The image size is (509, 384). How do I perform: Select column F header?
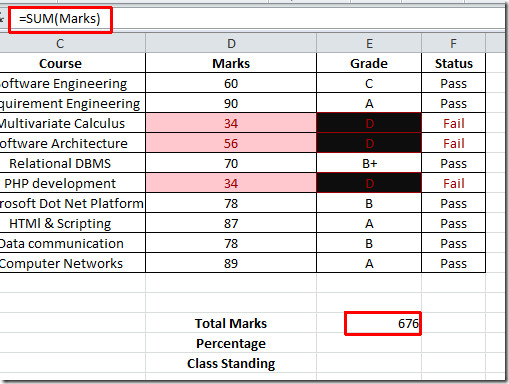(453, 43)
